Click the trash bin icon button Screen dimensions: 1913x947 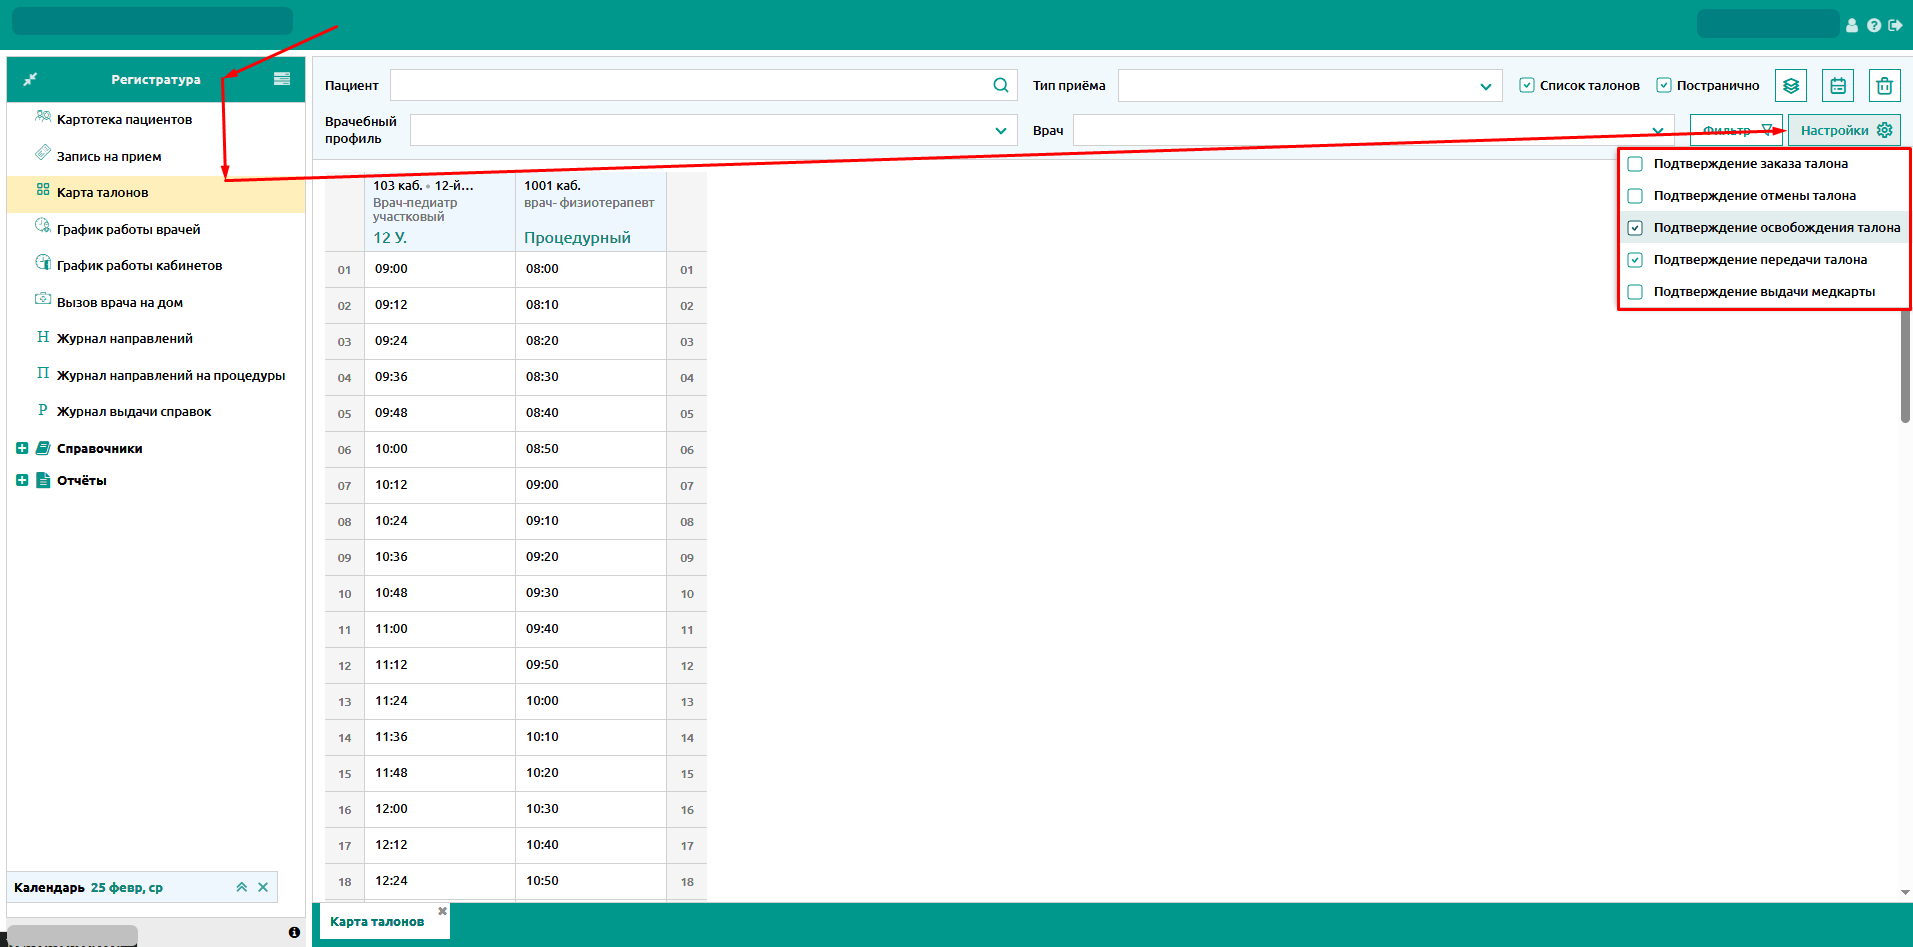click(x=1884, y=86)
